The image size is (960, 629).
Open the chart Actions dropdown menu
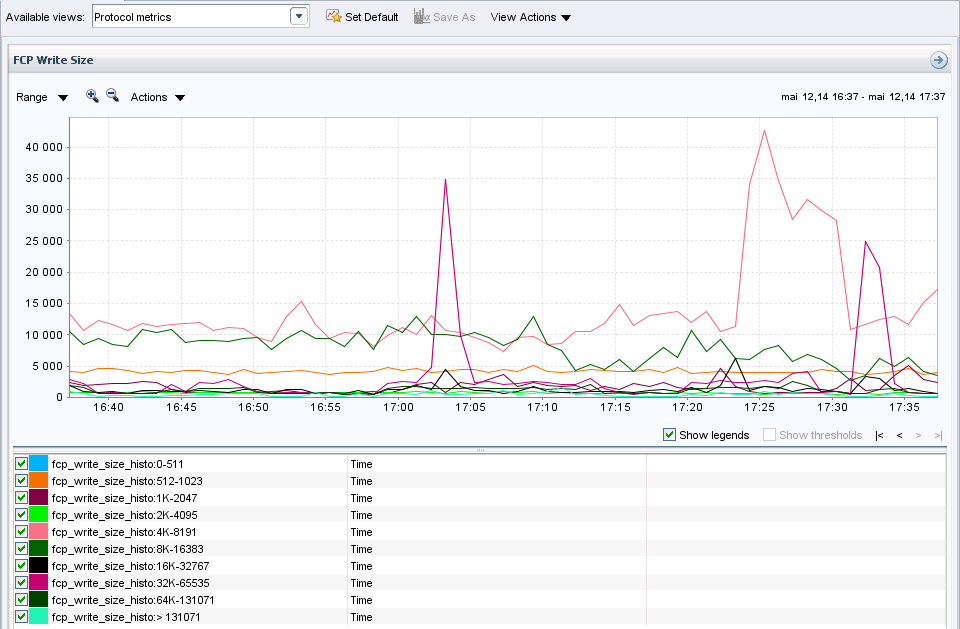tap(158, 97)
